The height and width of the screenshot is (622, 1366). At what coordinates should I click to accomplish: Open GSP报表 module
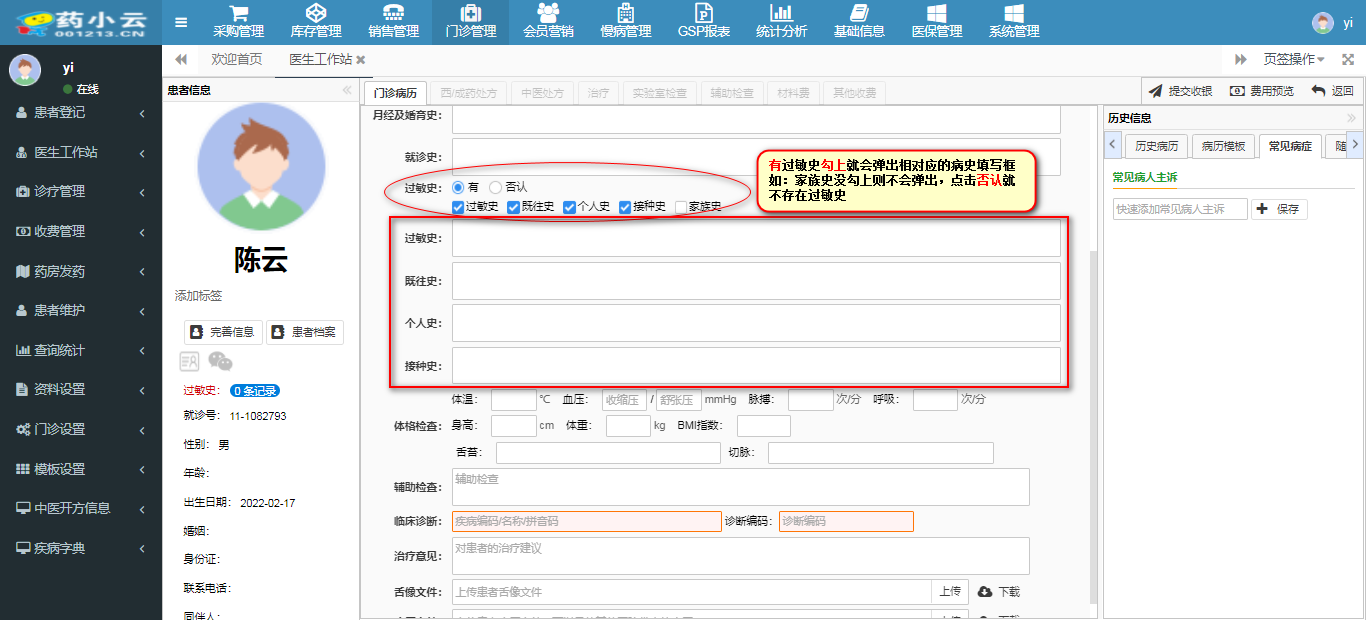(x=704, y=22)
